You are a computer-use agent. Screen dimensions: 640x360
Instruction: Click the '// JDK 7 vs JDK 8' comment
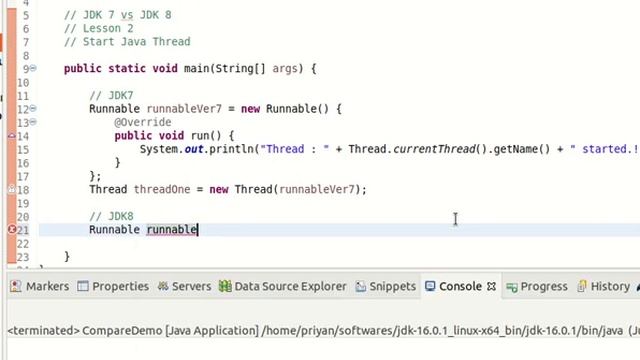pyautogui.click(x=118, y=15)
